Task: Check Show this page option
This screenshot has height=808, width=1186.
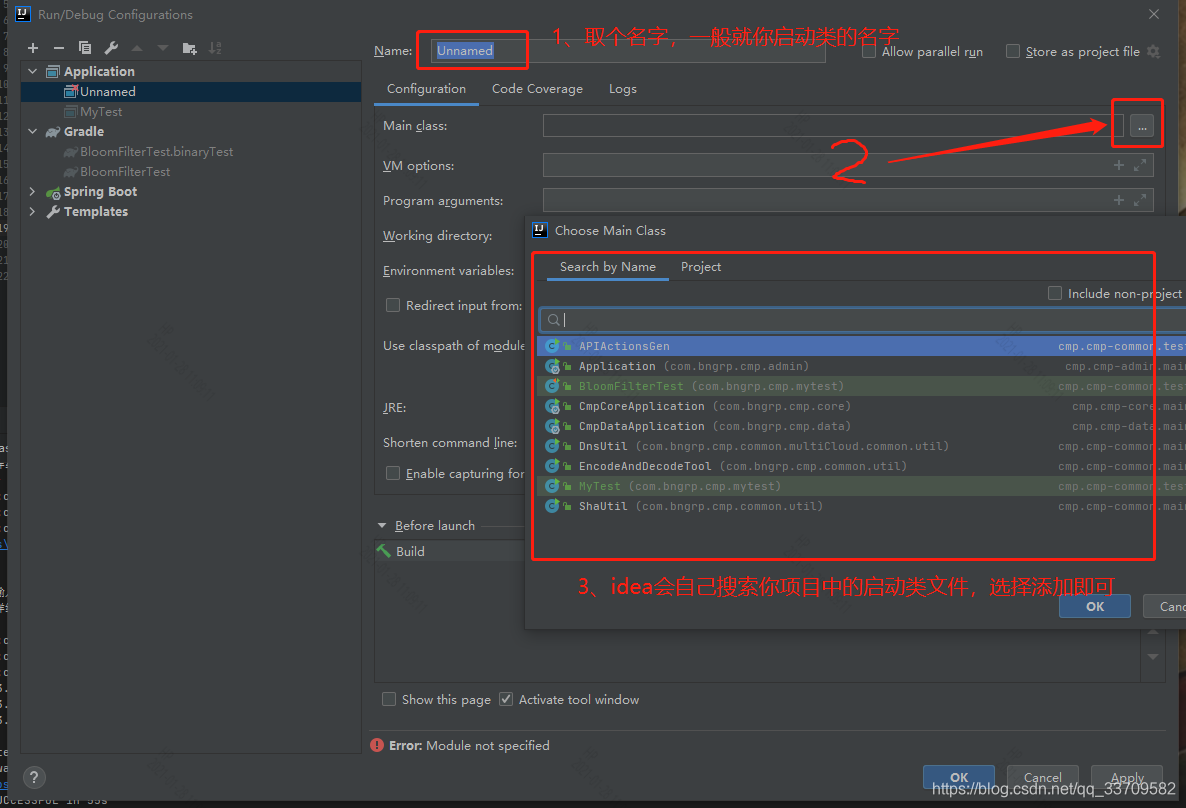Action: coord(389,699)
